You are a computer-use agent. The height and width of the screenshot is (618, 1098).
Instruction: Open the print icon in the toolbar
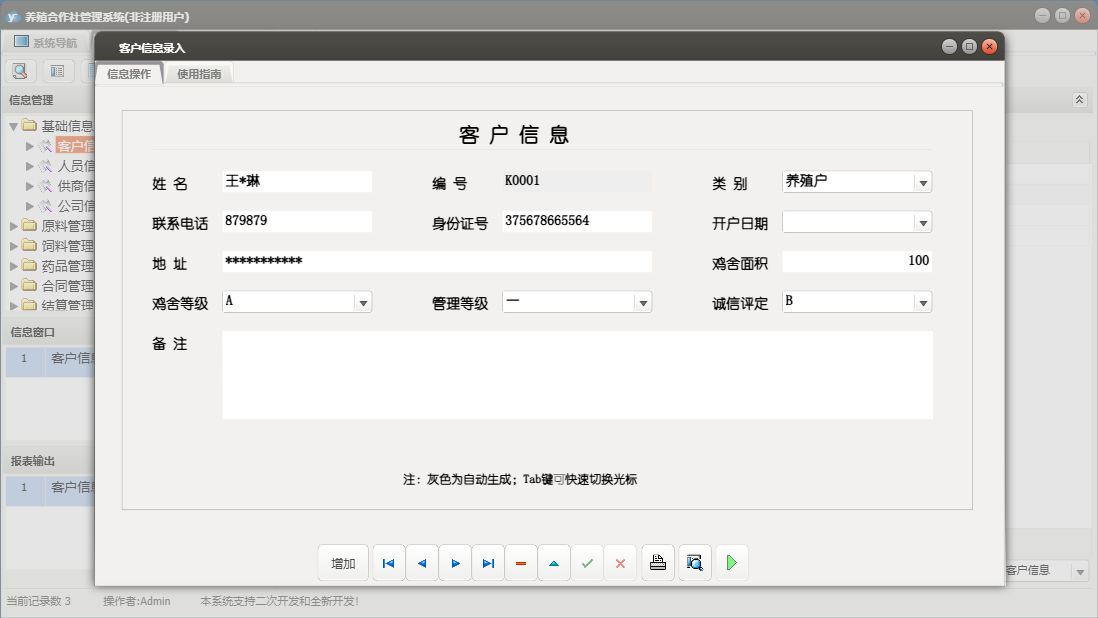click(x=657, y=562)
